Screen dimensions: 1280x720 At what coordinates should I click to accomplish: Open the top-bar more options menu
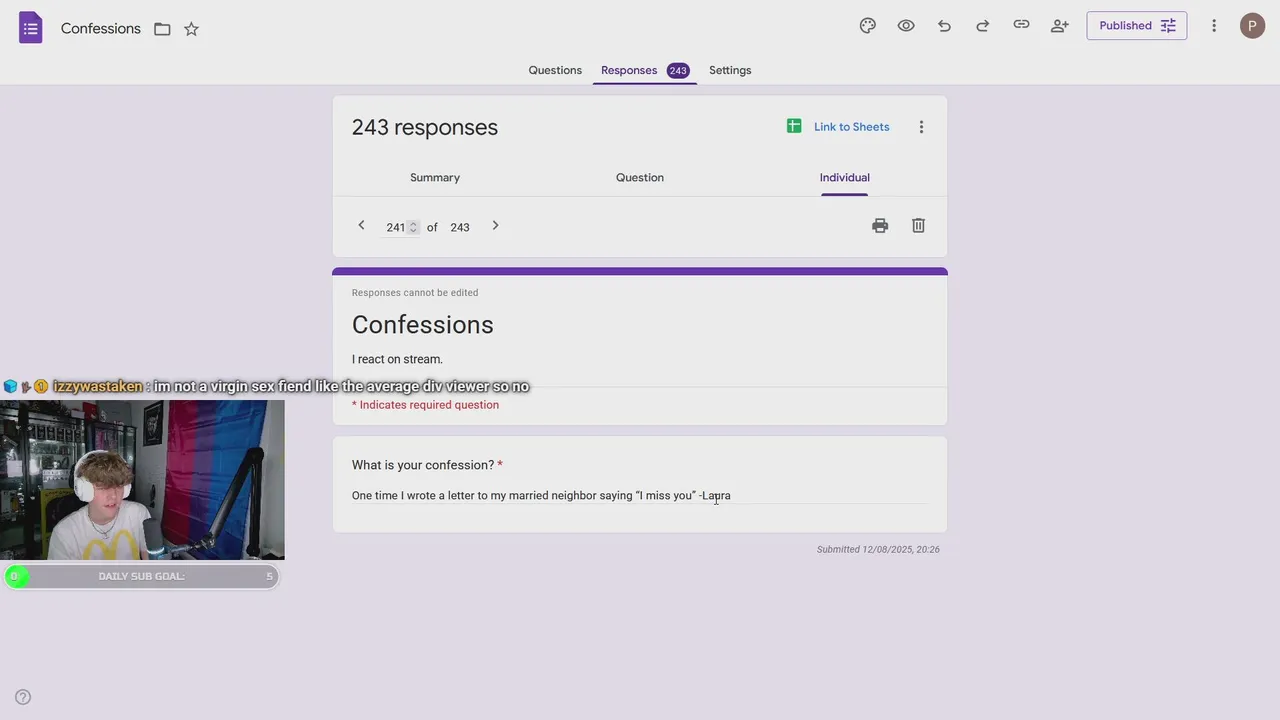click(1214, 26)
